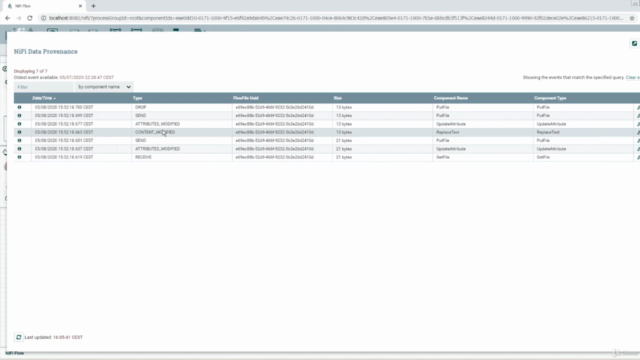
Task: Open the 'by component name' filter dropdown
Action: click(x=104, y=87)
